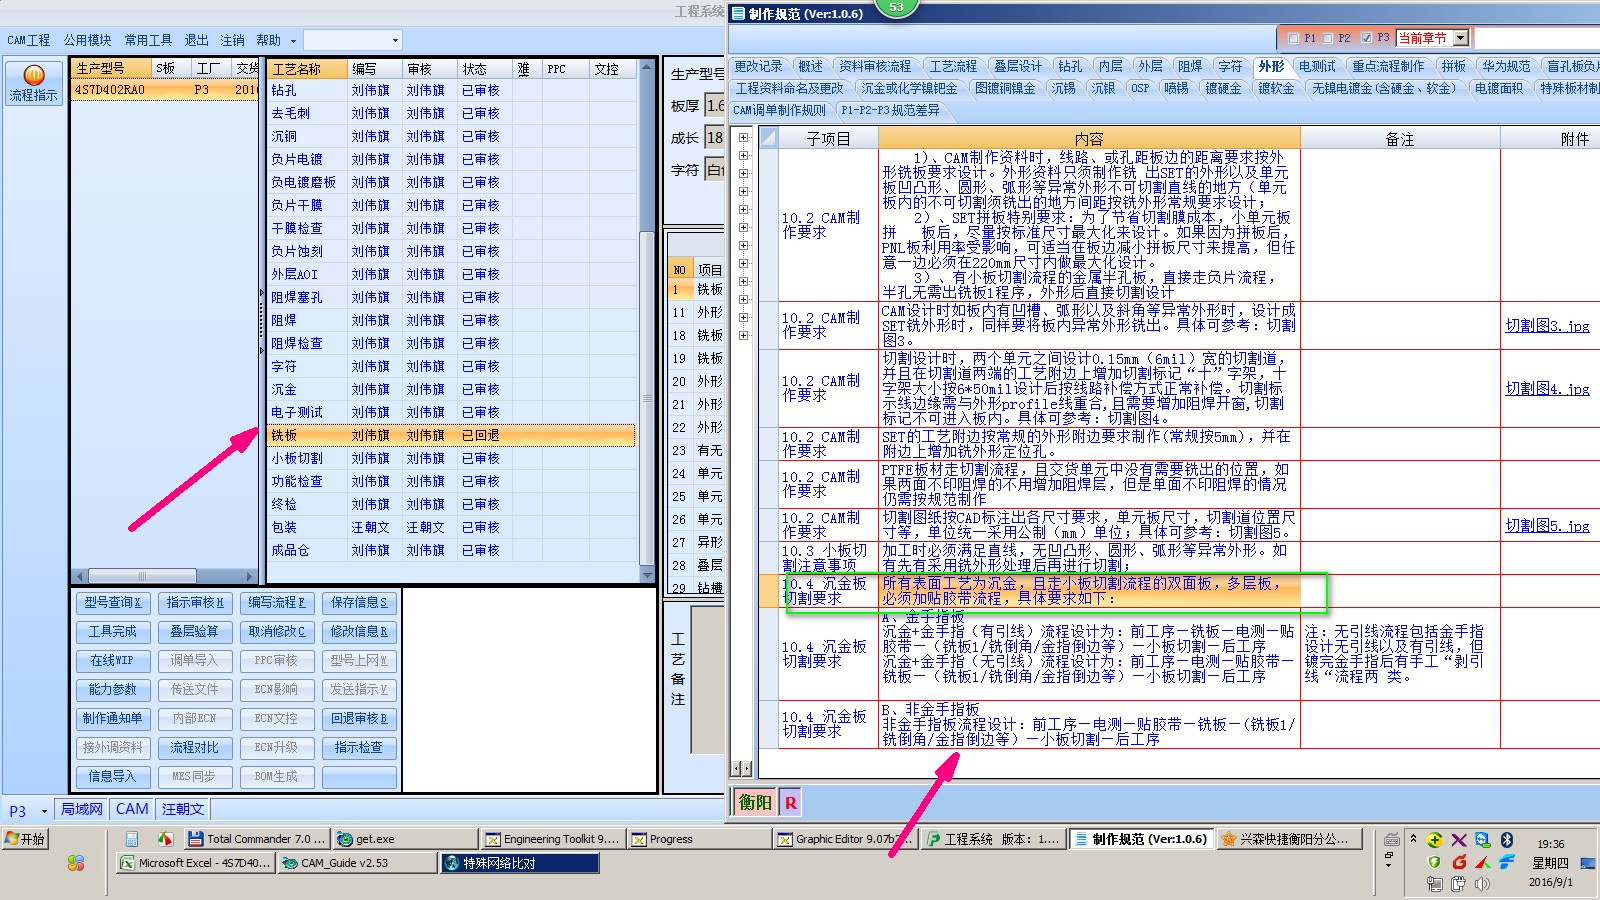Click the keyboard input tray icon

coord(1391,840)
